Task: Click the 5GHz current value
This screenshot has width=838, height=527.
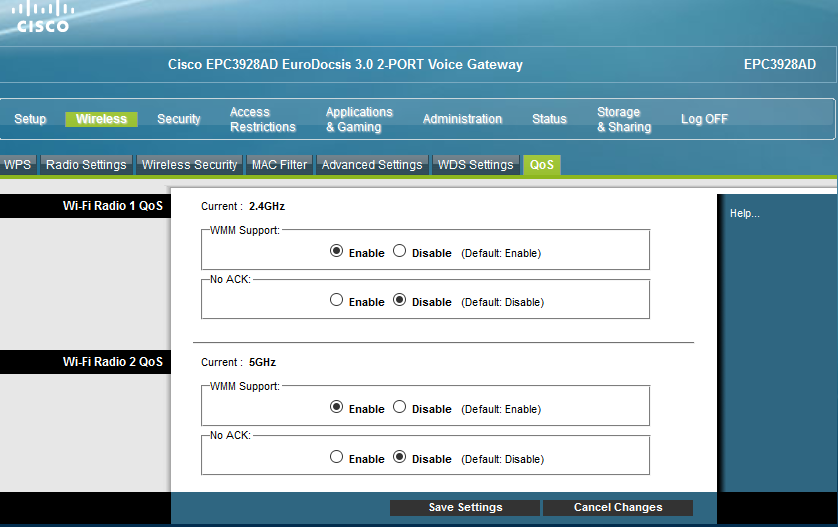Action: 262,362
